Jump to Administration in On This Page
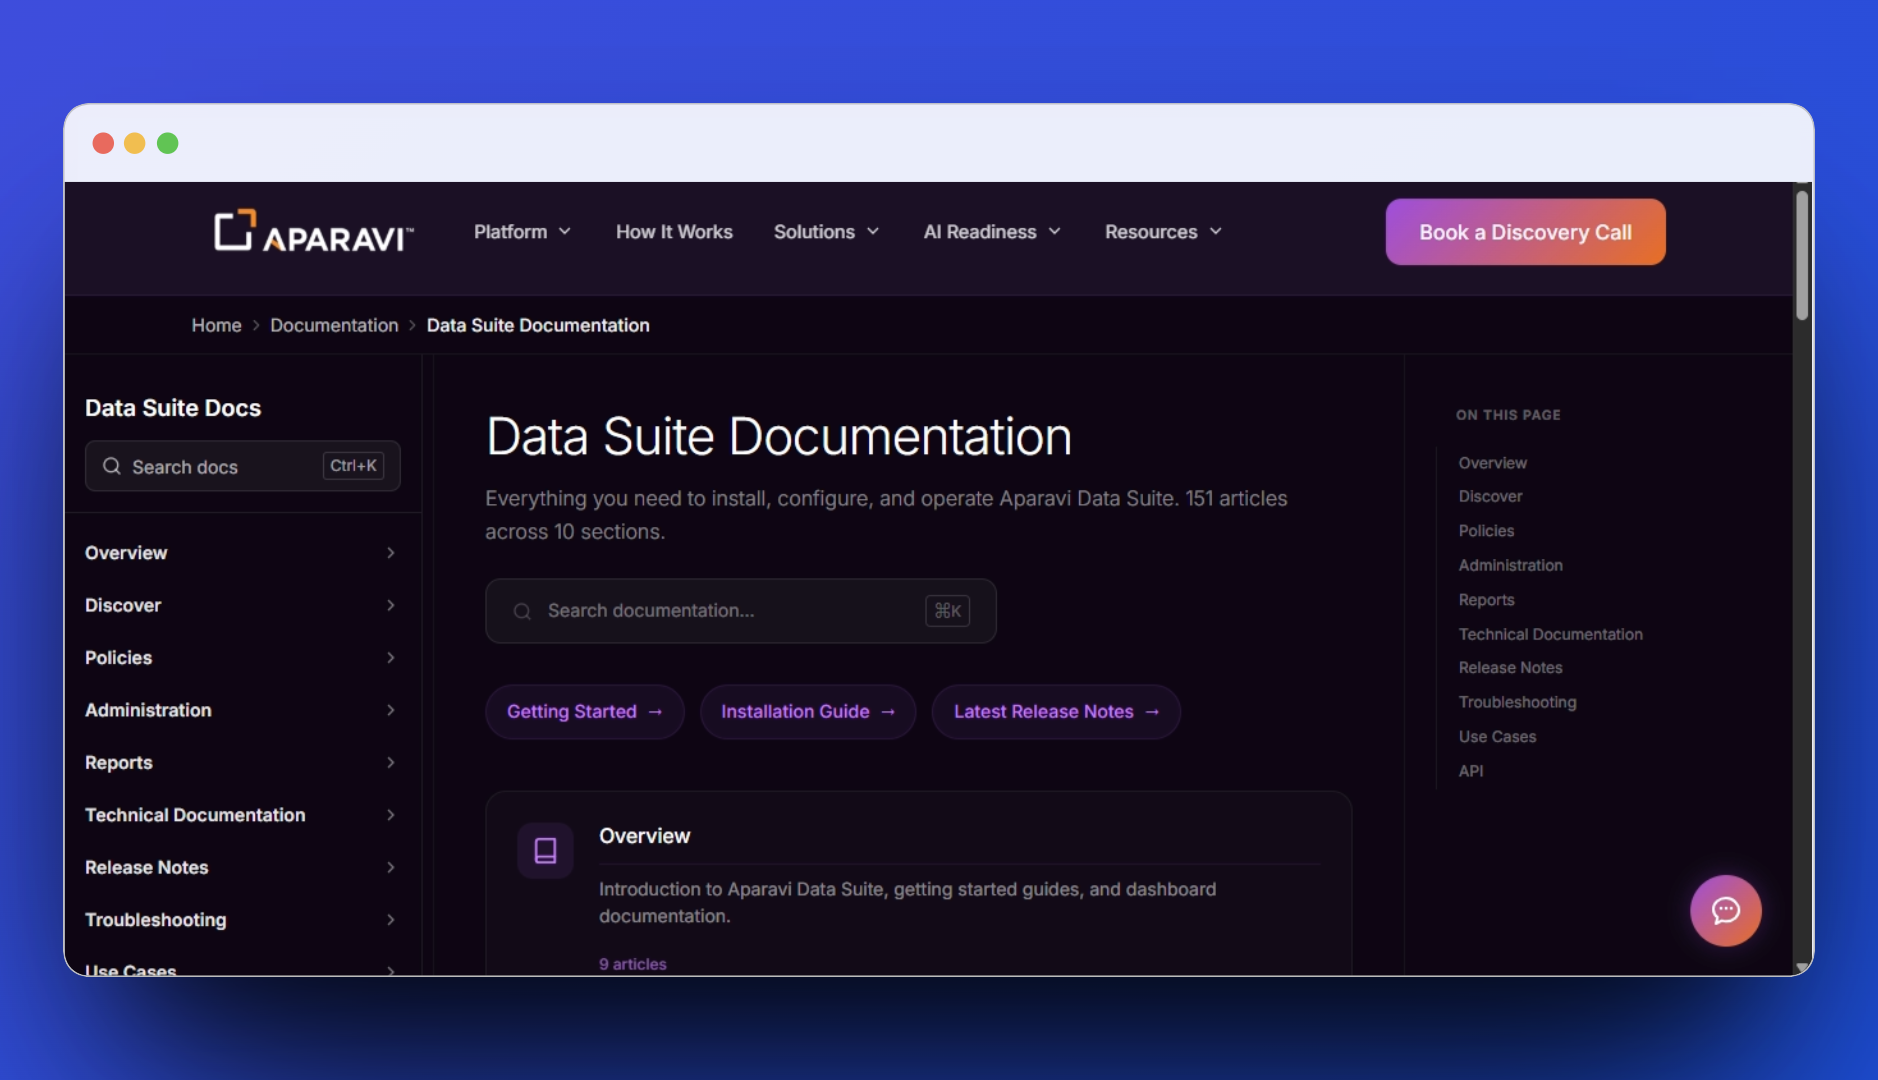The image size is (1878, 1080). 1510,565
